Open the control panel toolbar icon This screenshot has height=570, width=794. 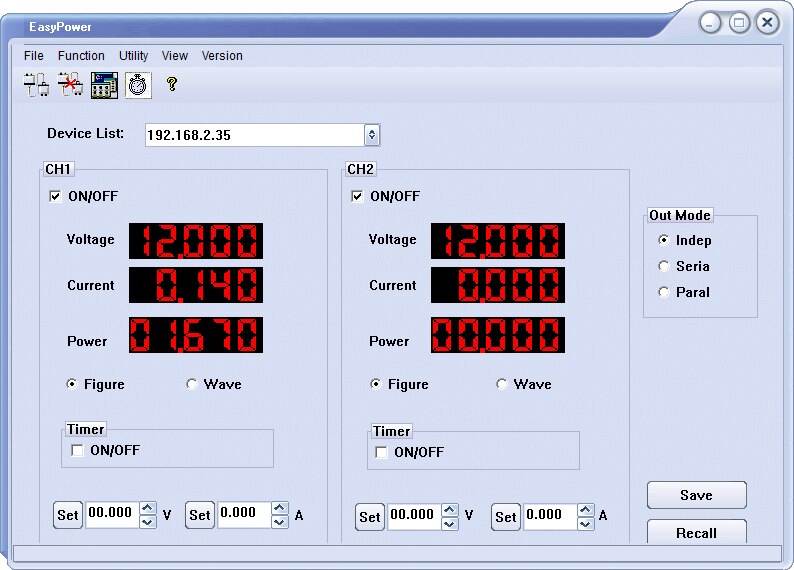[x=104, y=85]
